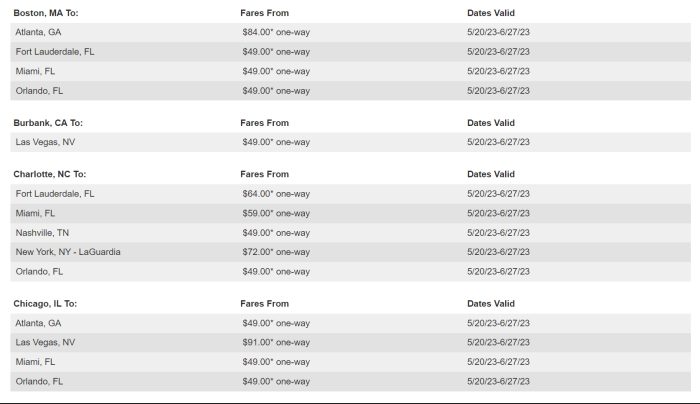Click the $64.00 one-way fare
Image resolution: width=700 pixels, height=404 pixels.
coord(276,194)
